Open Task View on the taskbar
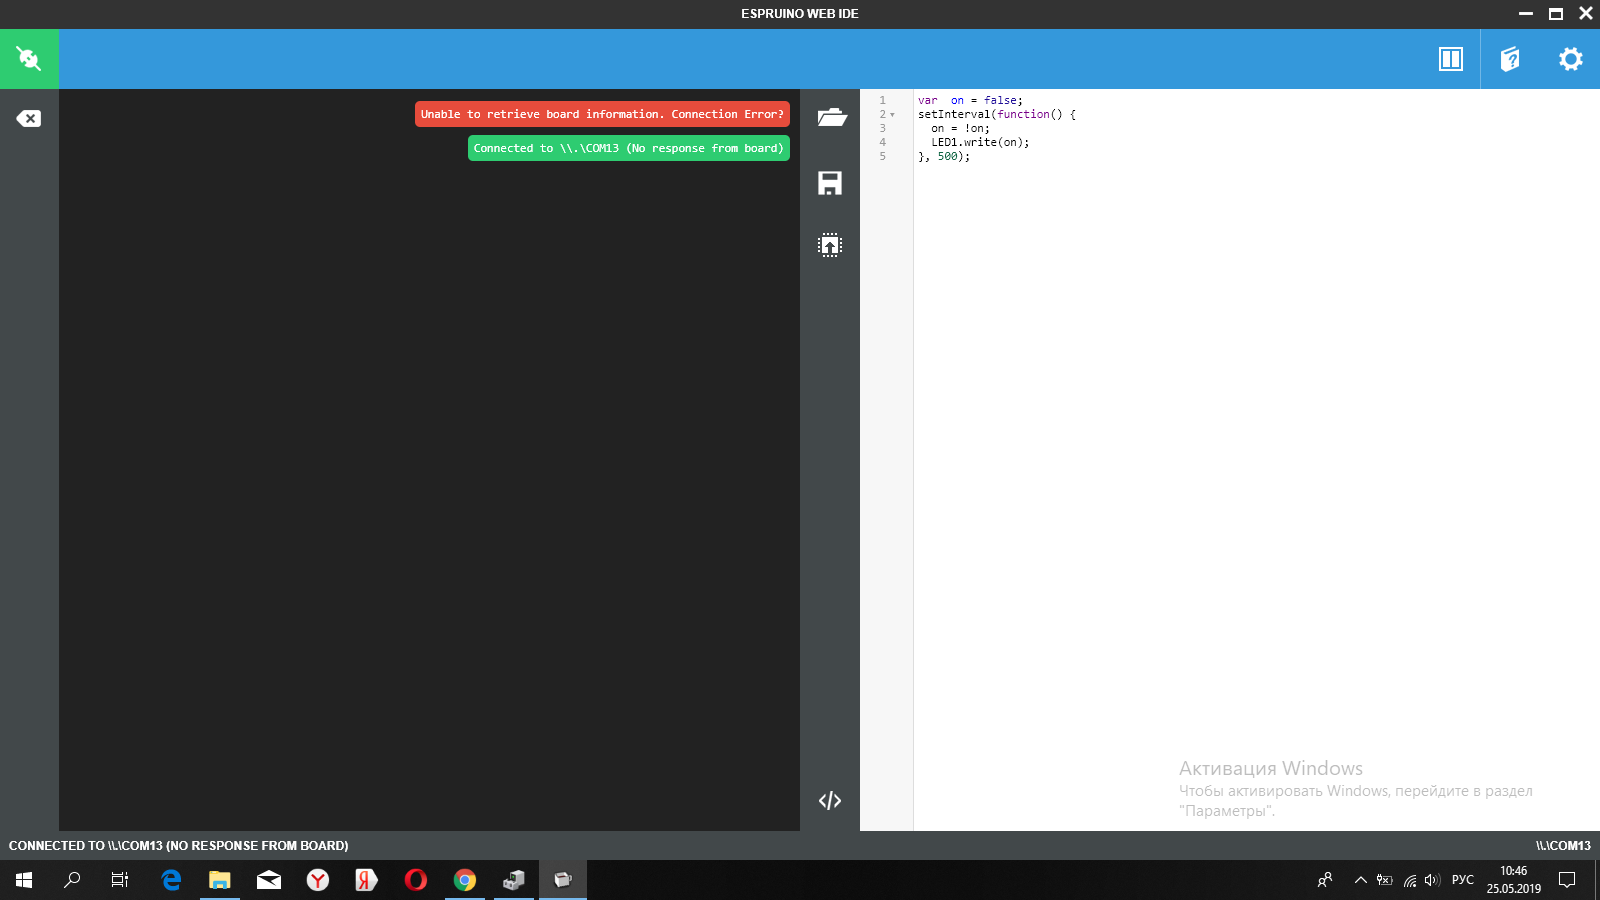Viewport: 1600px width, 900px height. [x=120, y=880]
